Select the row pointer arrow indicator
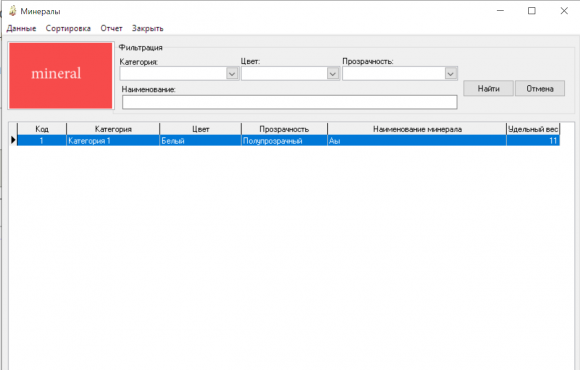Viewport: 580px width, 370px height. coord(13,140)
